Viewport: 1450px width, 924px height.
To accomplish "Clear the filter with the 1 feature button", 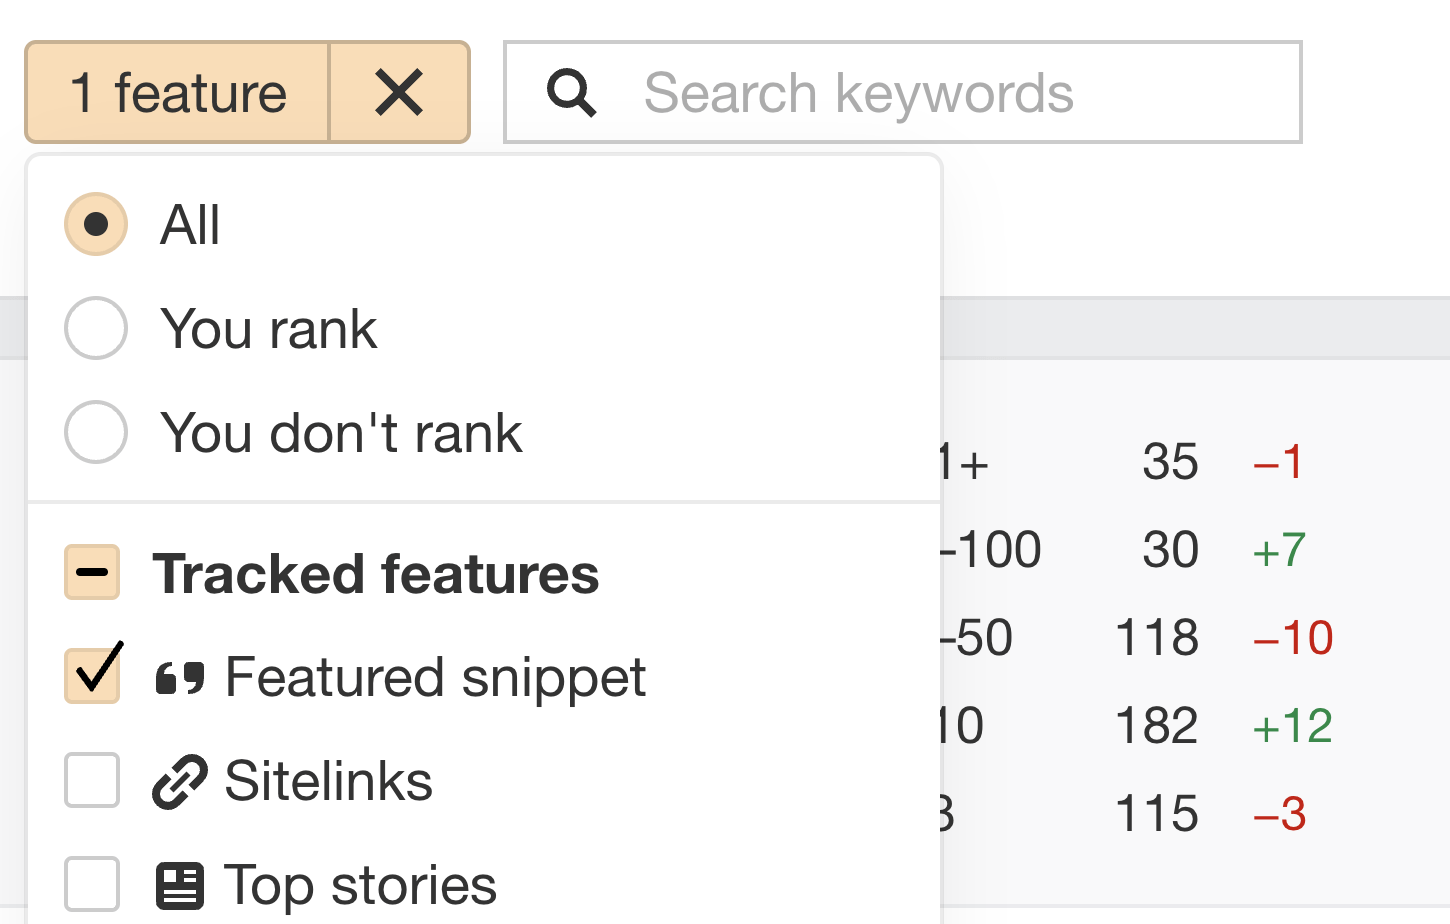I will (x=399, y=92).
